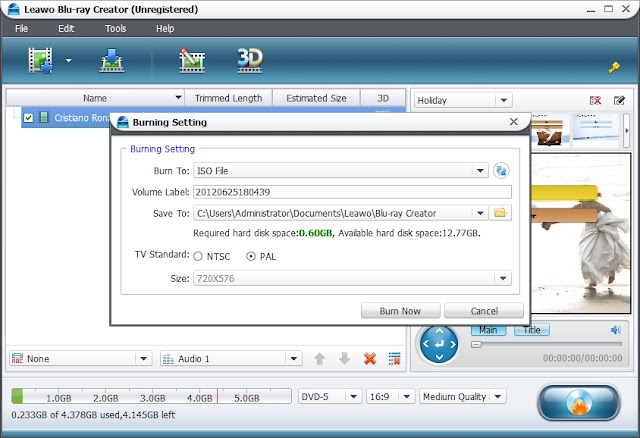Open the Size 720X576 dropdown
Image resolution: width=640 pixels, height=438 pixels.
point(503,278)
